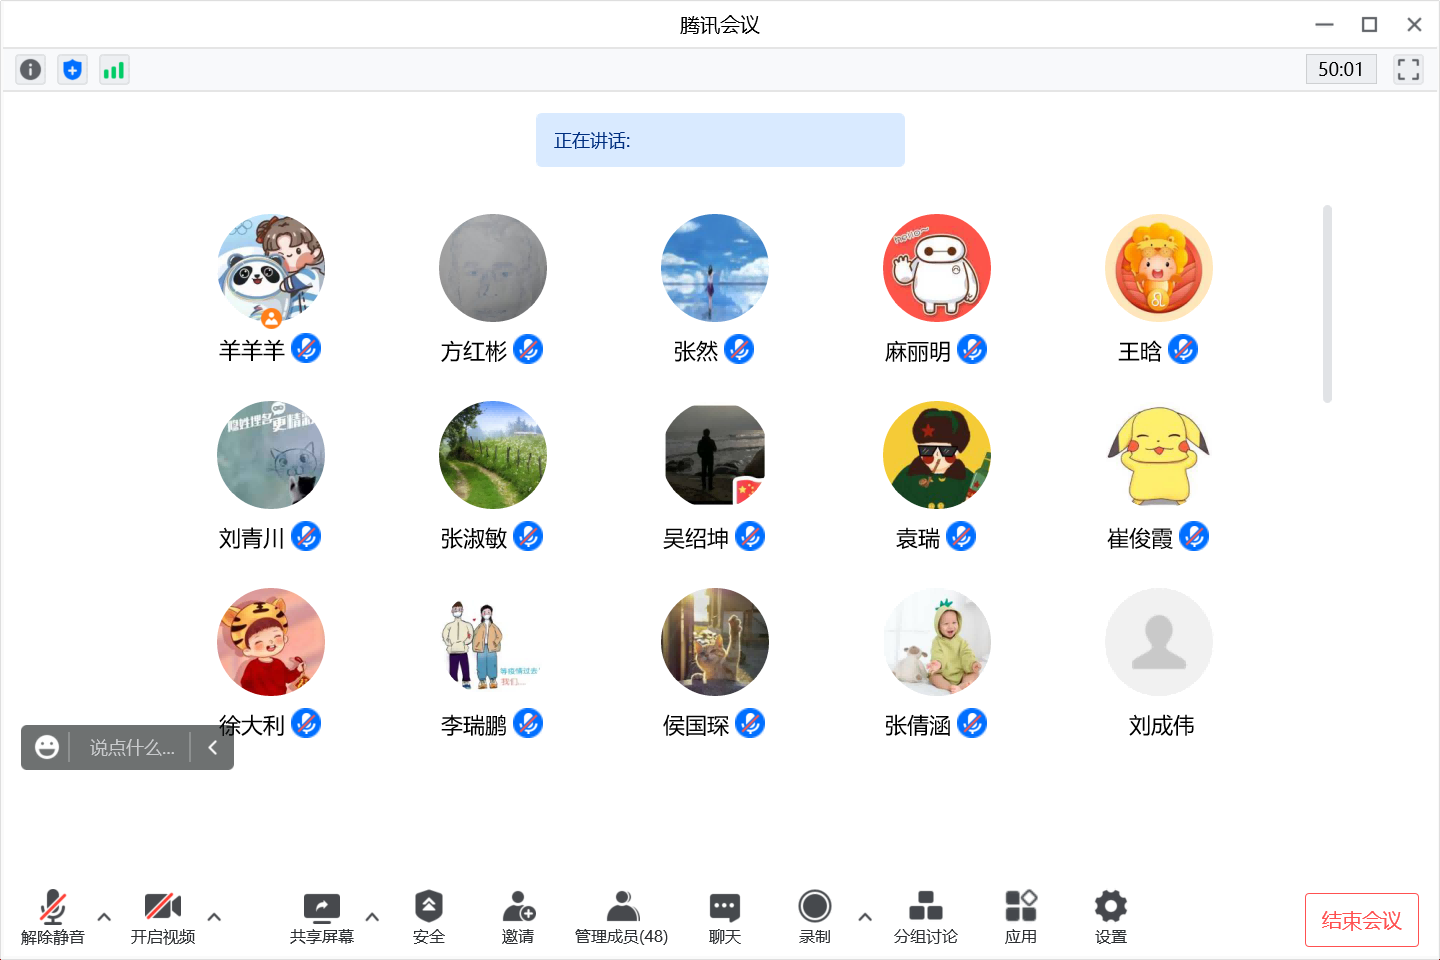The image size is (1440, 960).
Task: Open the 聊天 chat panel
Action: pos(725,917)
